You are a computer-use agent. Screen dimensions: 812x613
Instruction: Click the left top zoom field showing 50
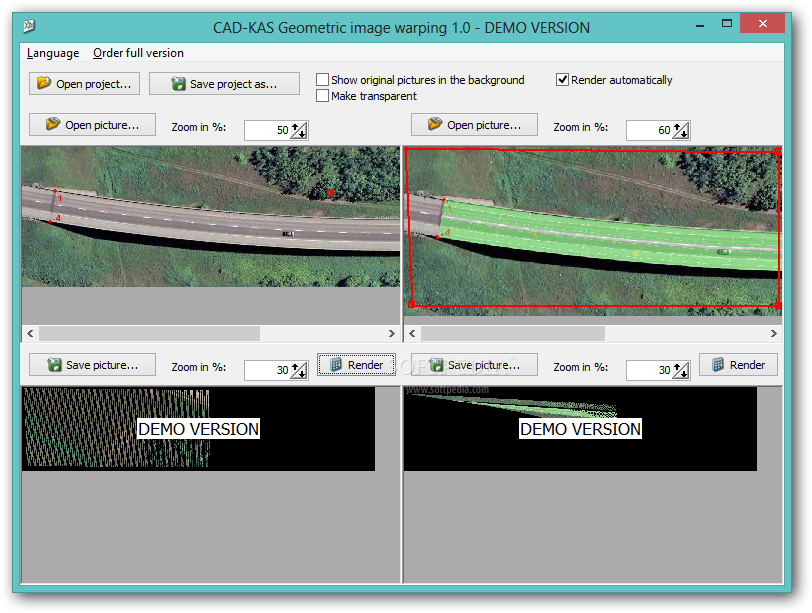tap(267, 130)
